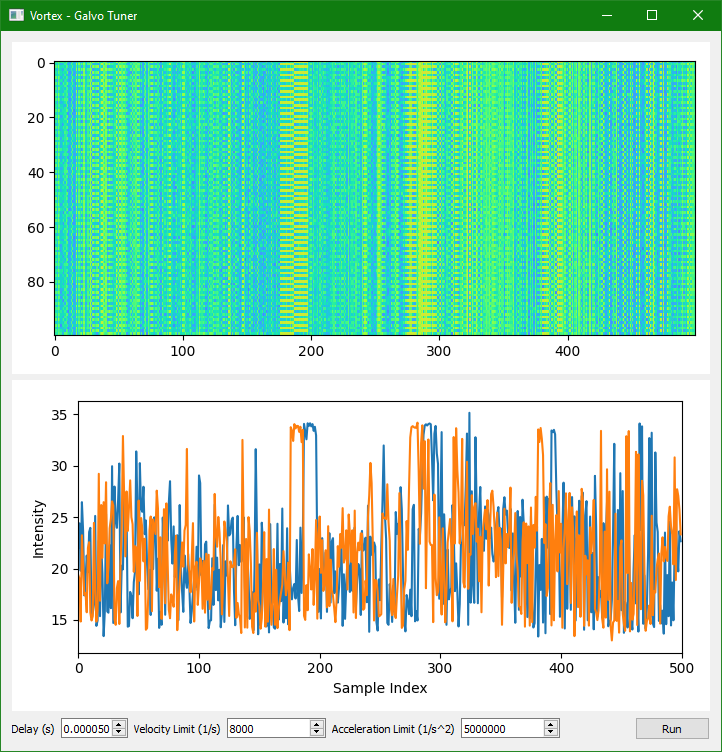The height and width of the screenshot is (752, 722).
Task: Step down the Acceleration Limit value
Action: pos(551,733)
